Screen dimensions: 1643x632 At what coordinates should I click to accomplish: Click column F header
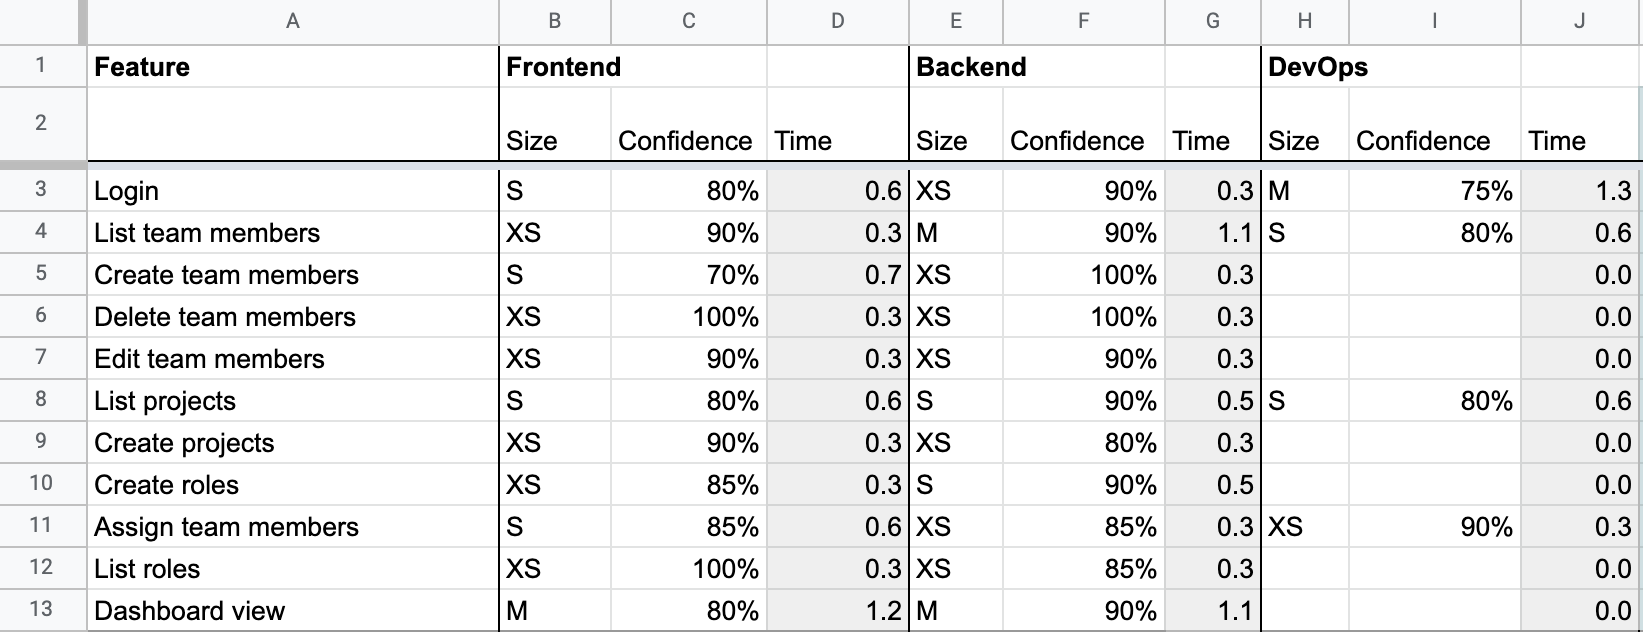[x=1083, y=21]
